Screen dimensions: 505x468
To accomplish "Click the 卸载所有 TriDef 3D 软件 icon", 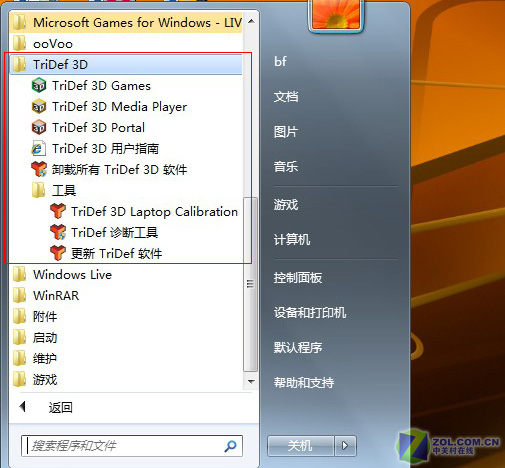I will pyautogui.click(x=39, y=169).
